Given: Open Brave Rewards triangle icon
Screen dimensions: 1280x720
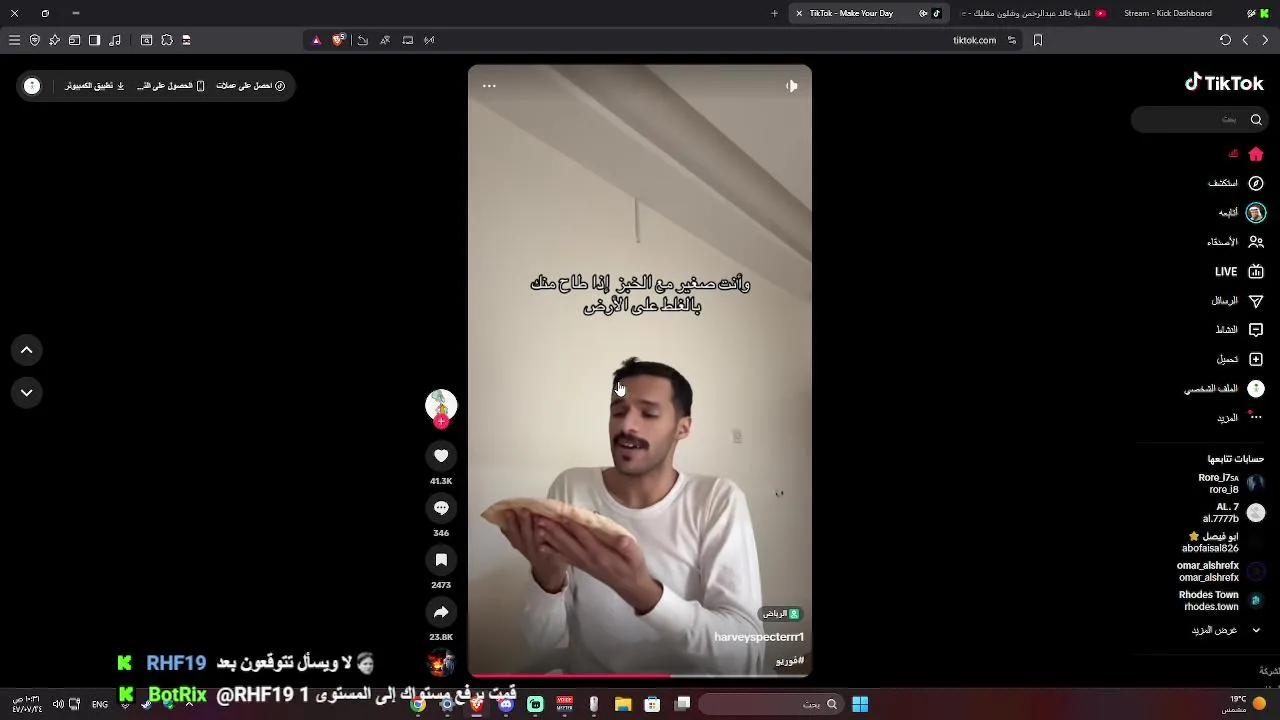Looking at the screenshot, I should pos(317,40).
